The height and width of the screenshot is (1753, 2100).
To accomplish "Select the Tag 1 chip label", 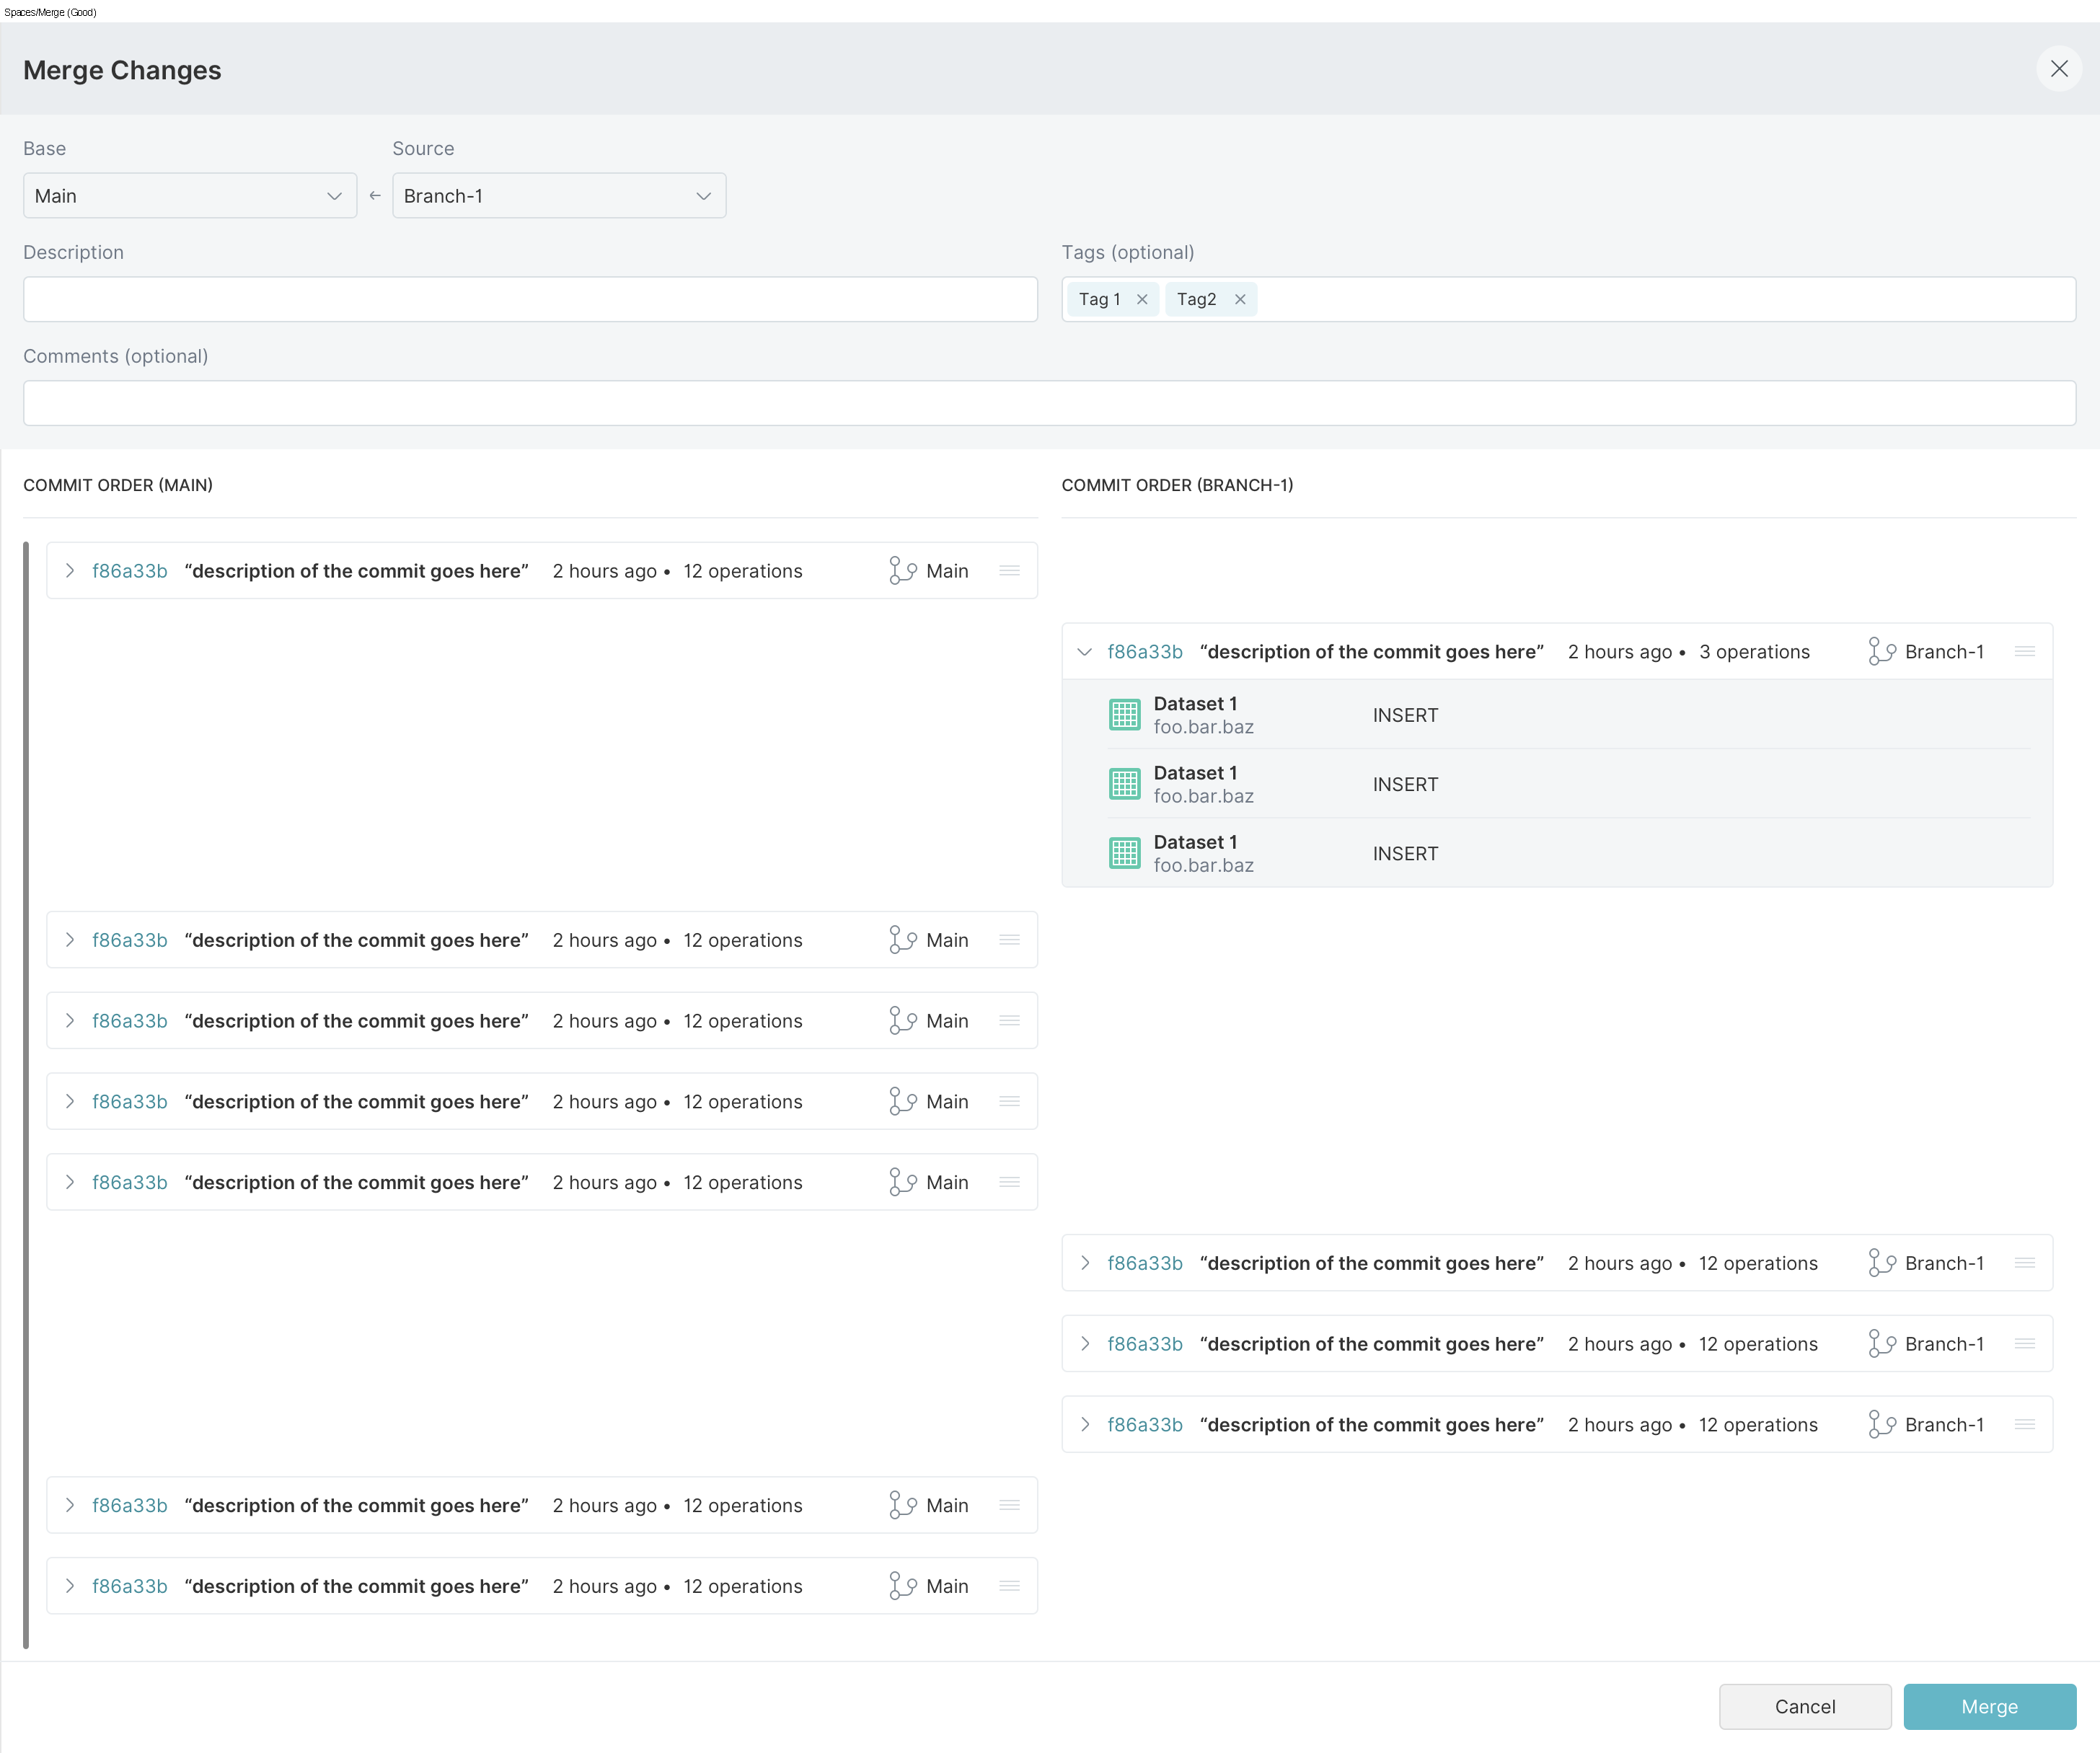I will pos(1099,299).
